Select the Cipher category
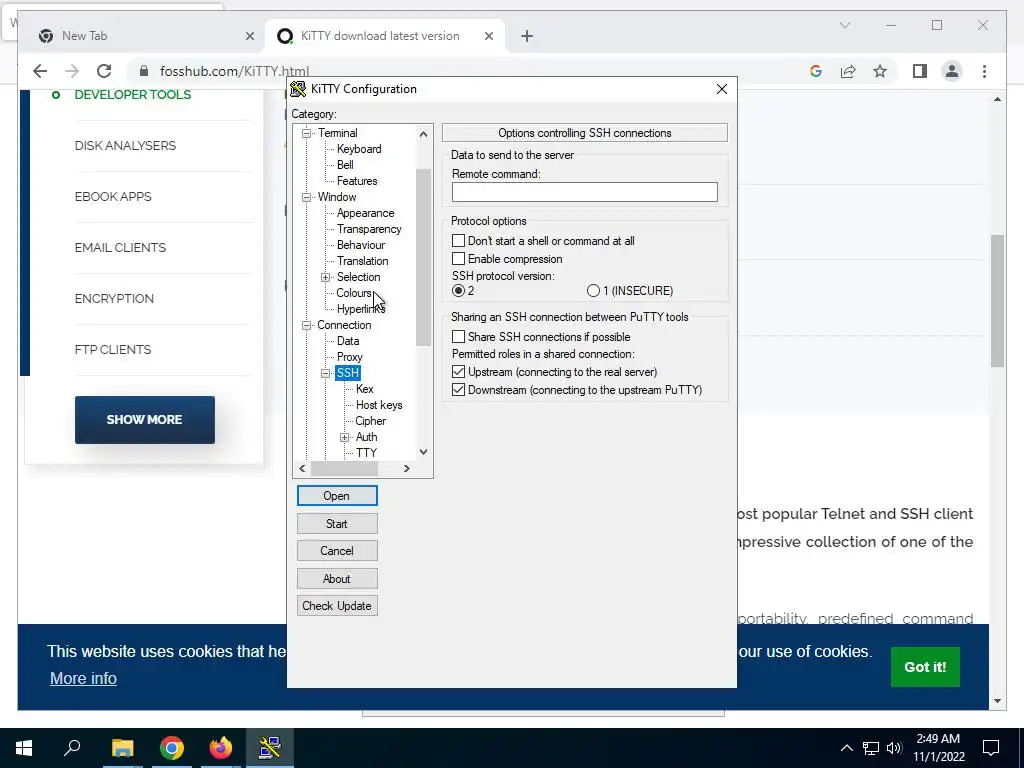This screenshot has height=768, width=1024. coord(370,421)
